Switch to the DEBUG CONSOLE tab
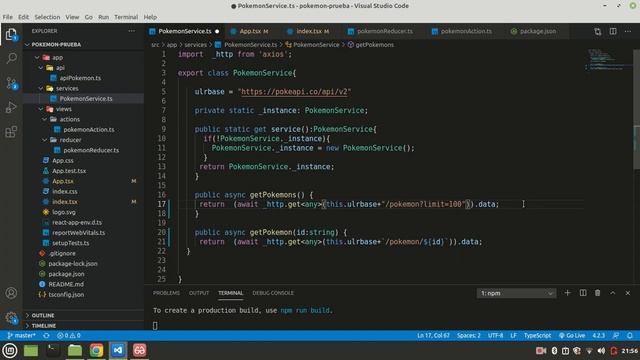 pyautogui.click(x=273, y=293)
